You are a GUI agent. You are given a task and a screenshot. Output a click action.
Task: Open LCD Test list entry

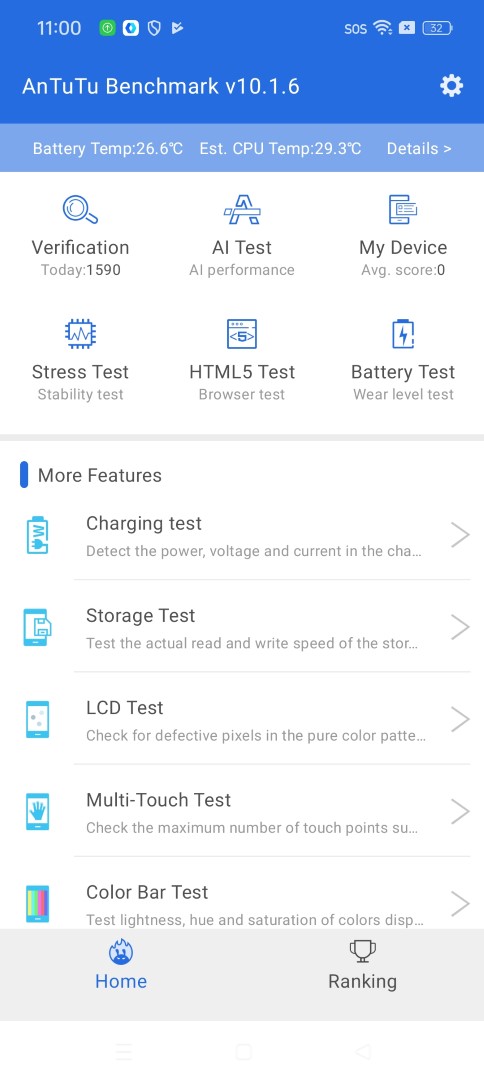click(x=242, y=719)
